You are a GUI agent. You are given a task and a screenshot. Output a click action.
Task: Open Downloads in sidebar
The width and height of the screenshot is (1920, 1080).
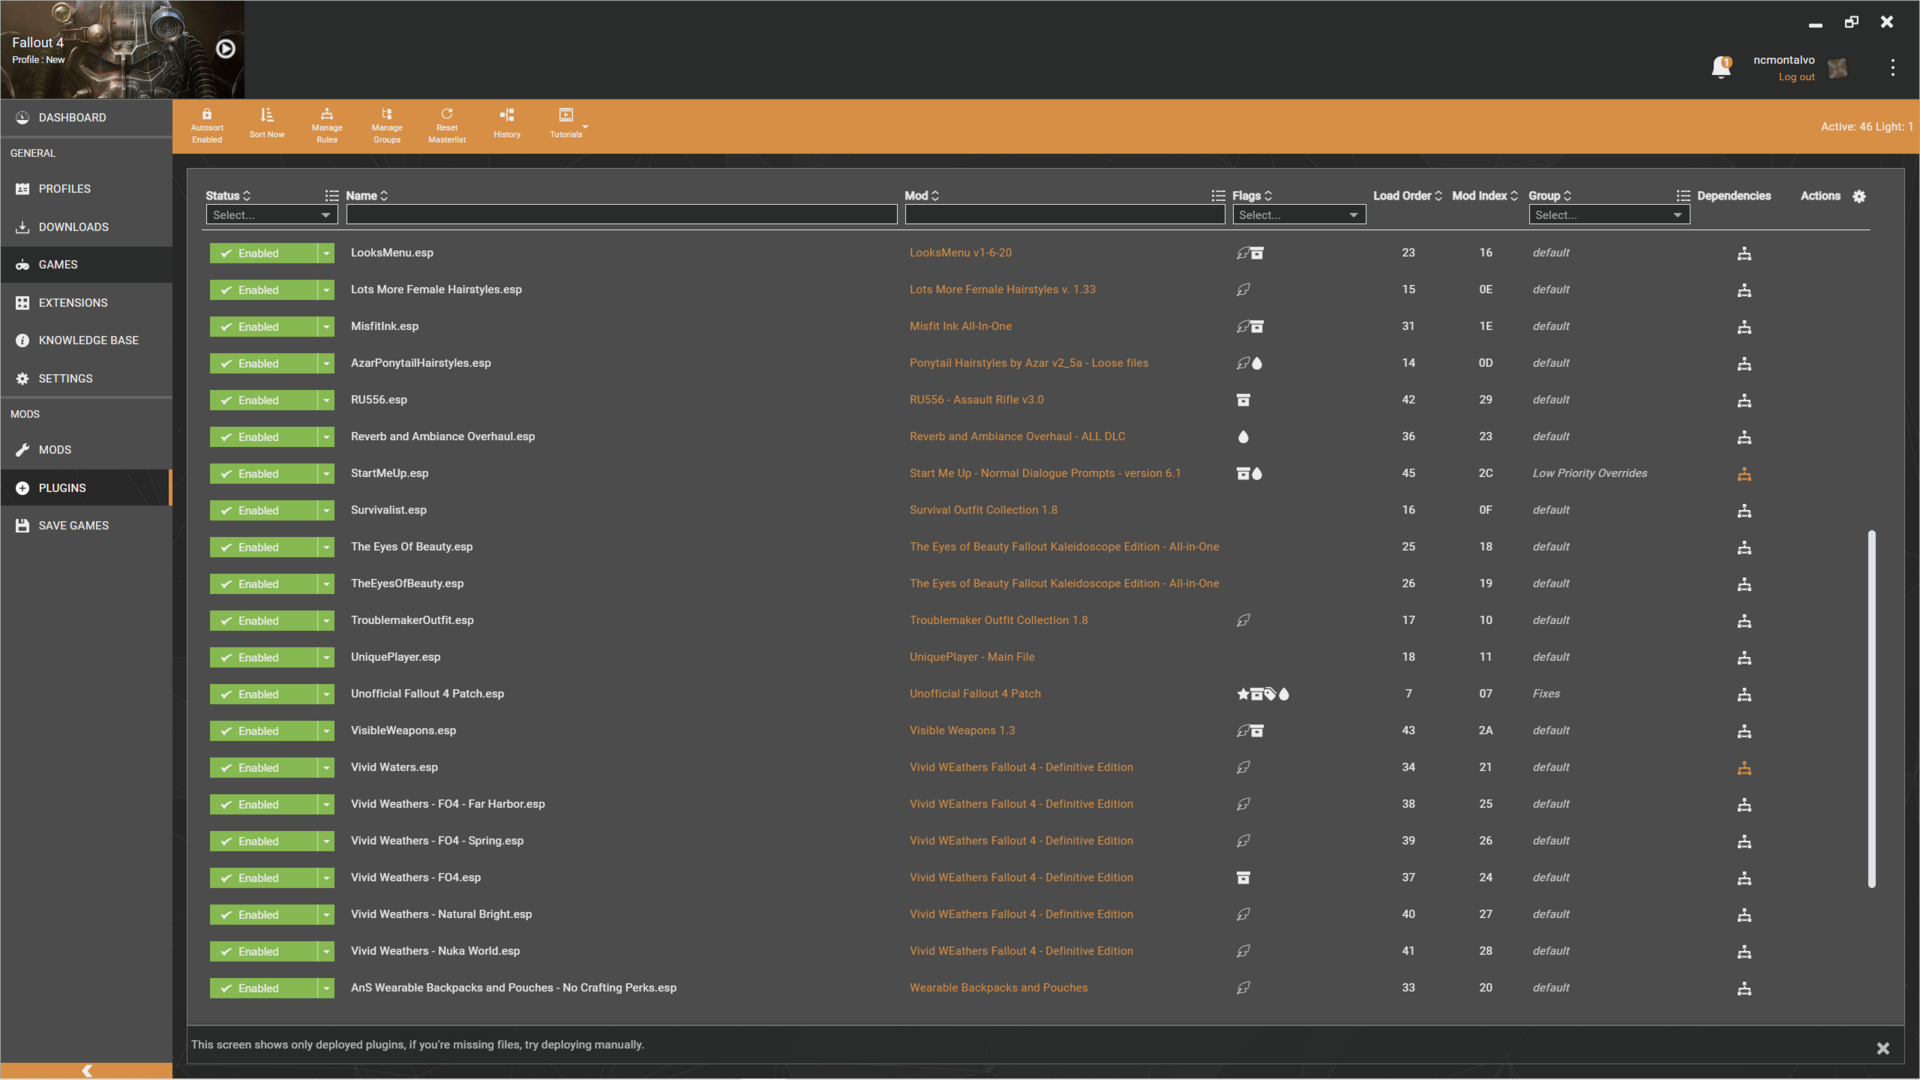86,227
